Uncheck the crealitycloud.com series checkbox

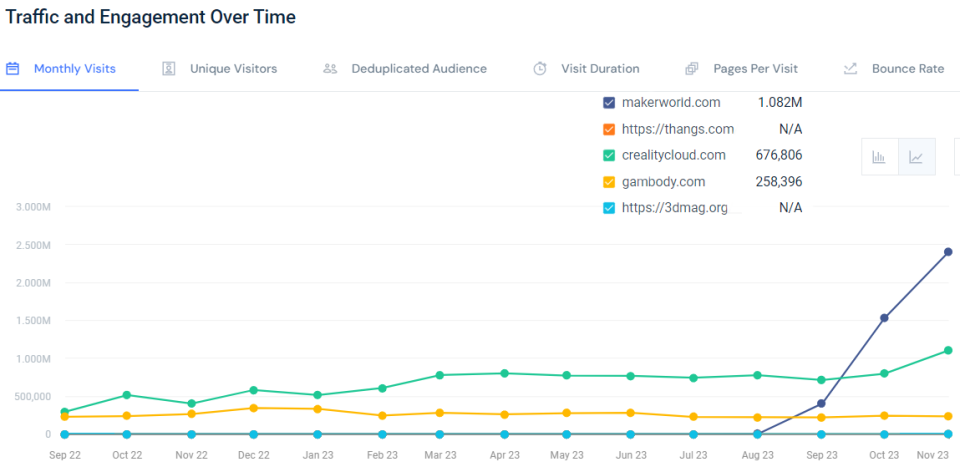[x=609, y=155]
